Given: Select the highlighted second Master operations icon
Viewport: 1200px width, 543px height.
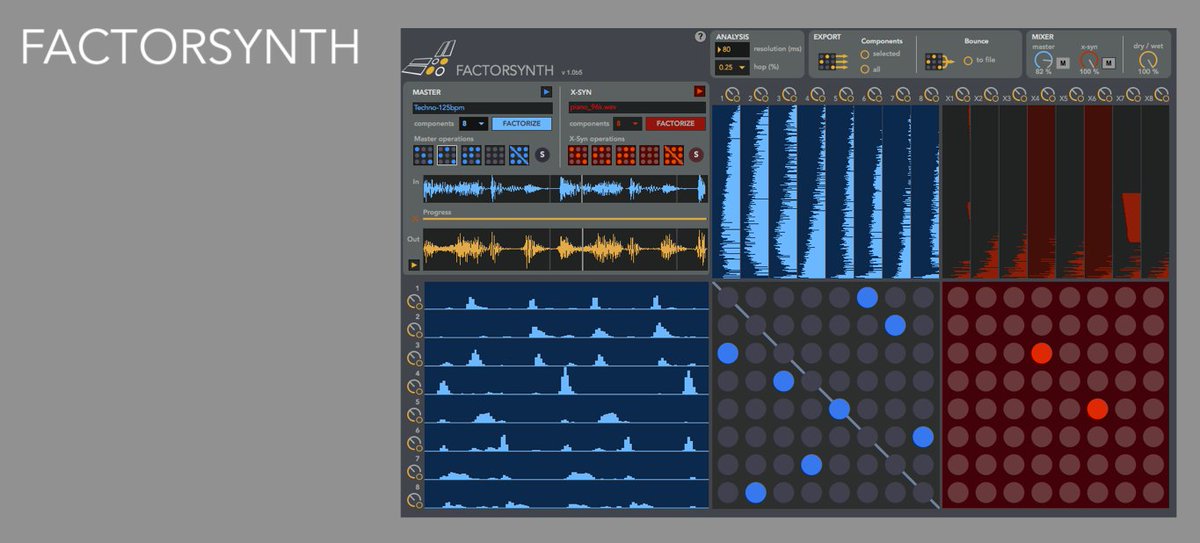Looking at the screenshot, I should tap(447, 155).
